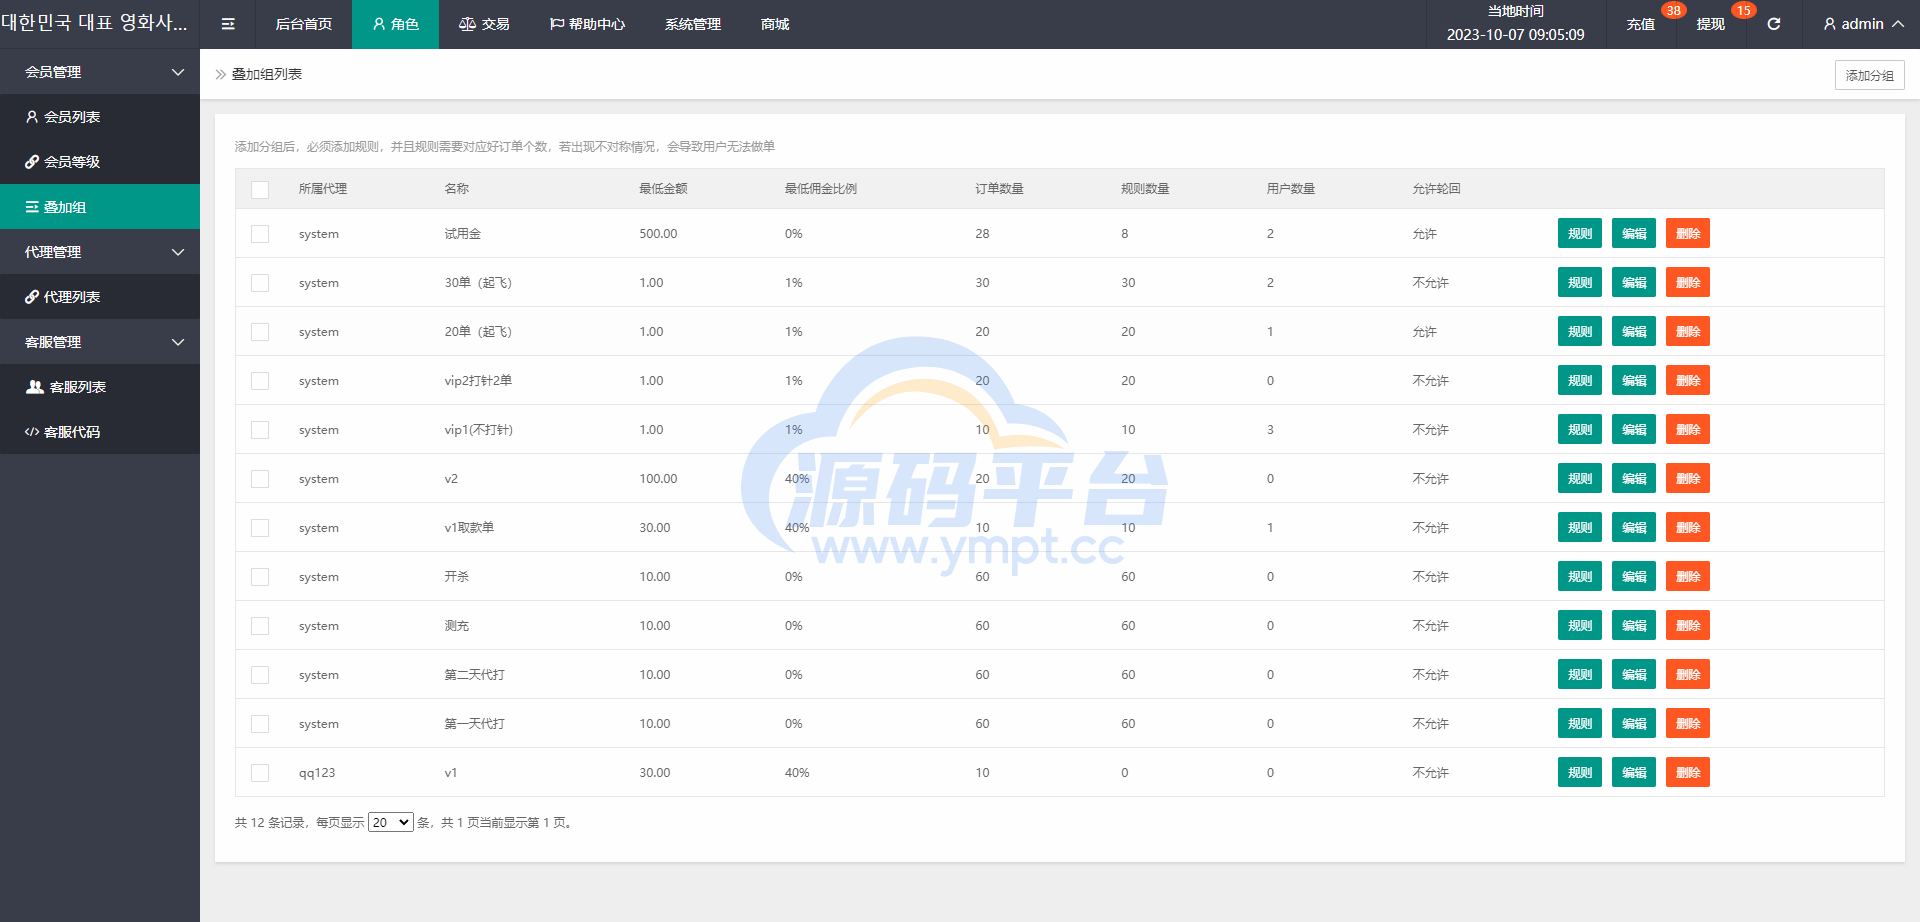Image resolution: width=1920 pixels, height=922 pixels.
Task: Collapse the 代理管理 sidebar section
Action: coord(100,252)
